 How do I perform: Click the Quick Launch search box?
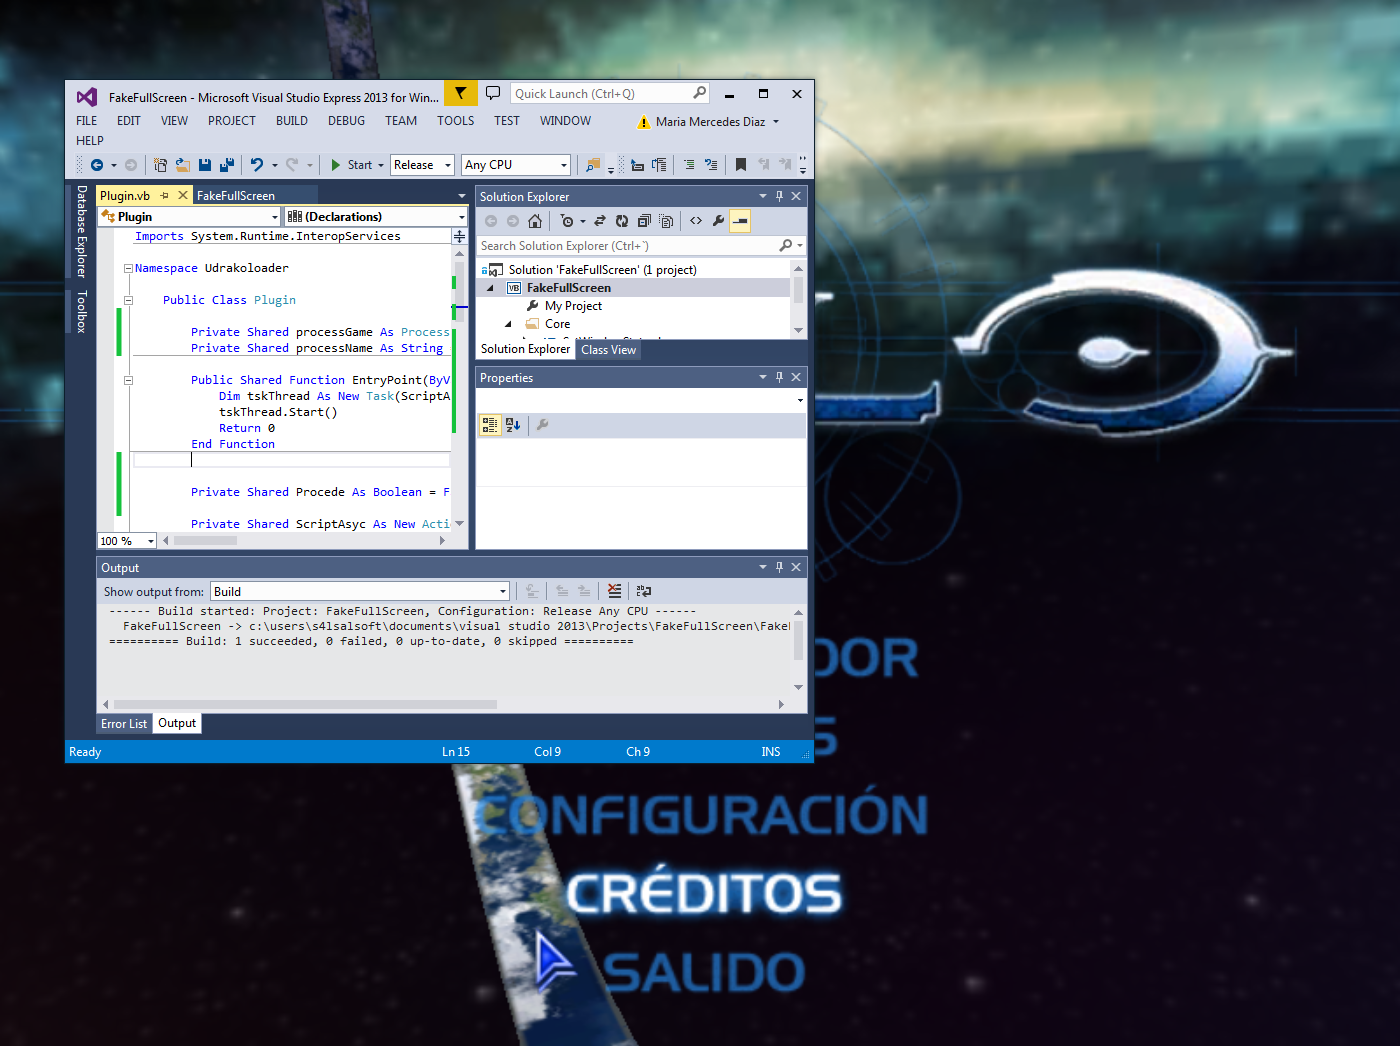coord(610,93)
